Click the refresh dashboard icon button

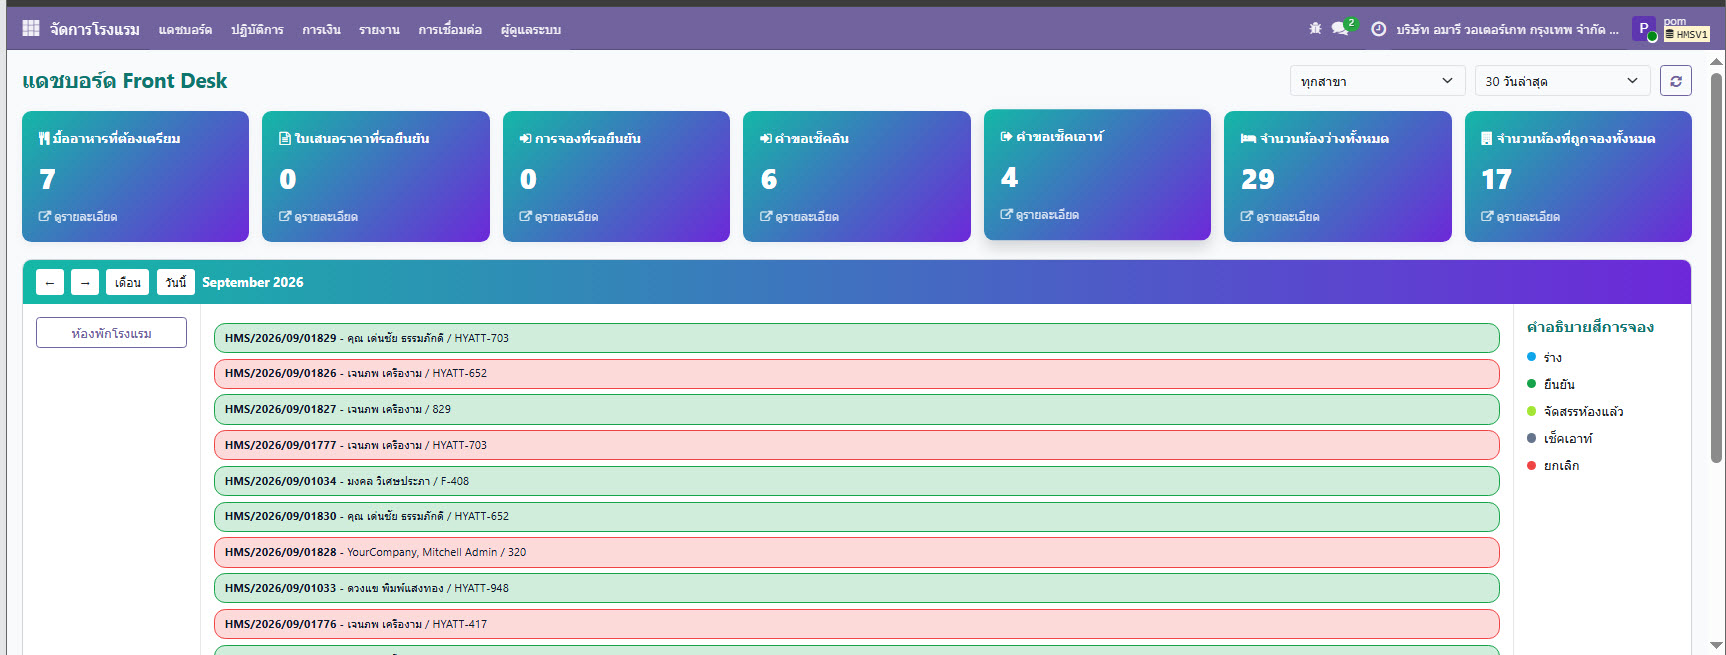1676,81
